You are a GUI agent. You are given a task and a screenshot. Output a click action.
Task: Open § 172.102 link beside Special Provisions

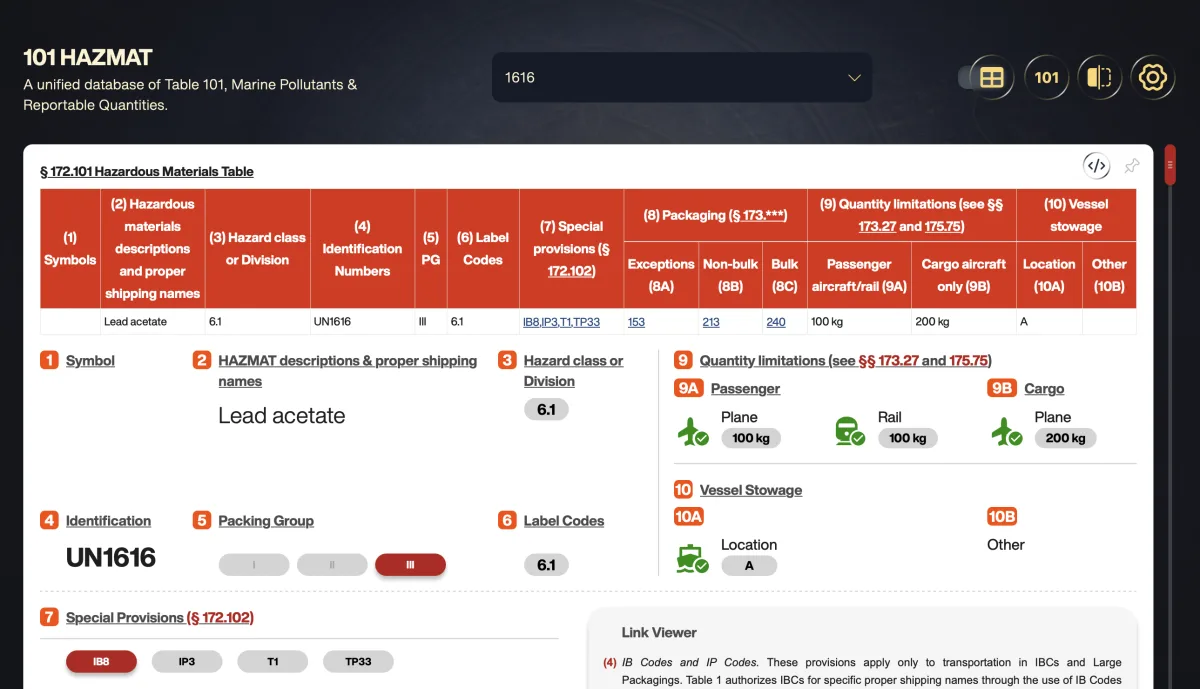[x=221, y=617]
